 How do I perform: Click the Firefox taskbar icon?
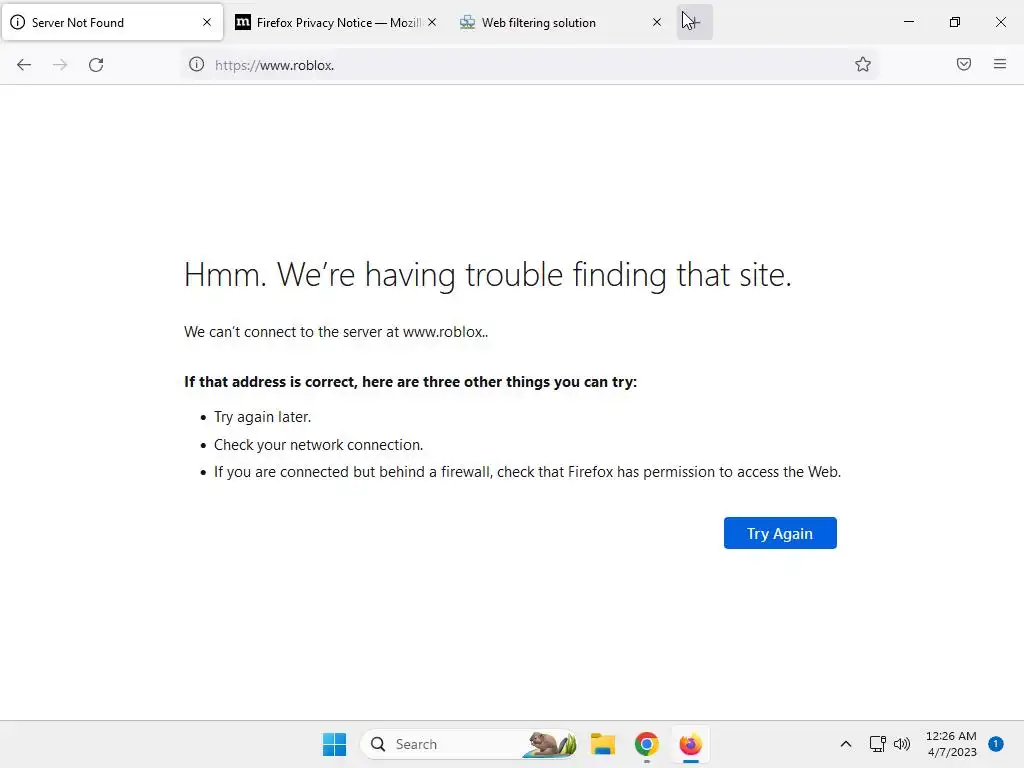tap(690, 744)
